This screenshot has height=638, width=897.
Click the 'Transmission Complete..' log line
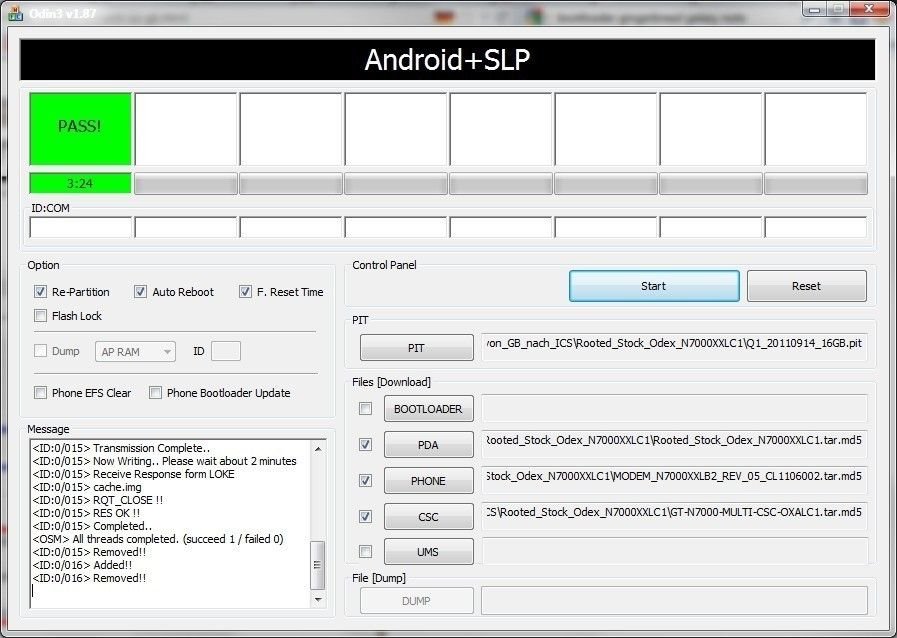pos(121,448)
